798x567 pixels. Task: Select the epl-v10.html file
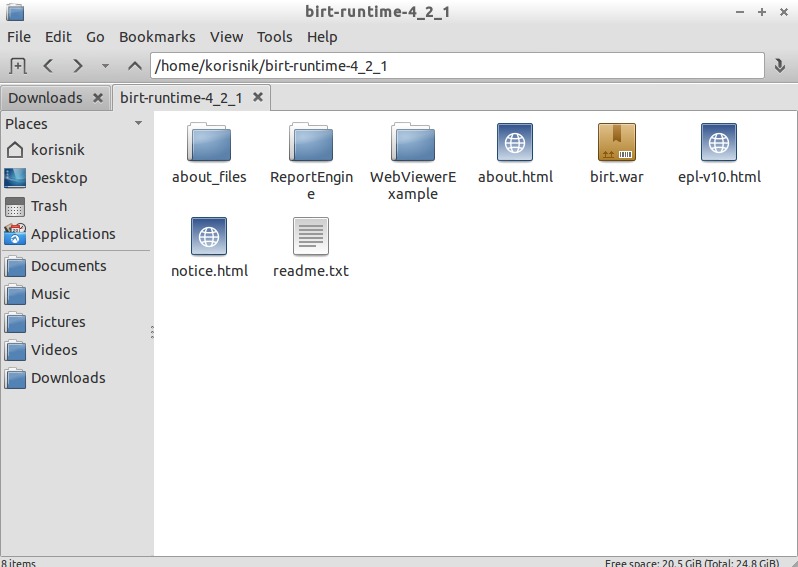[x=719, y=154]
